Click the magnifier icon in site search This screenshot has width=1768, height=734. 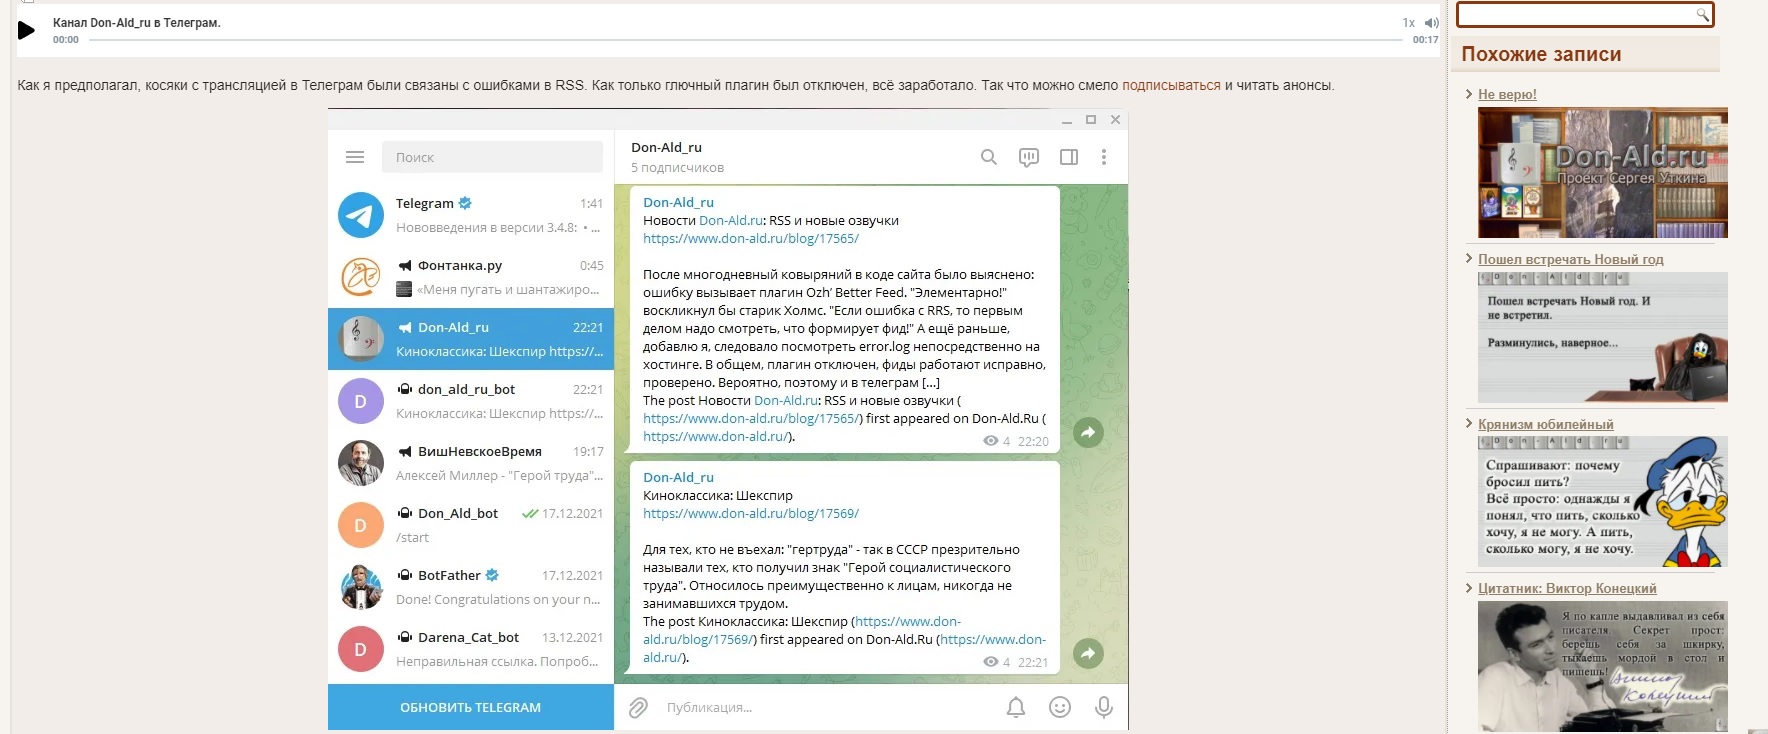[x=1703, y=14]
